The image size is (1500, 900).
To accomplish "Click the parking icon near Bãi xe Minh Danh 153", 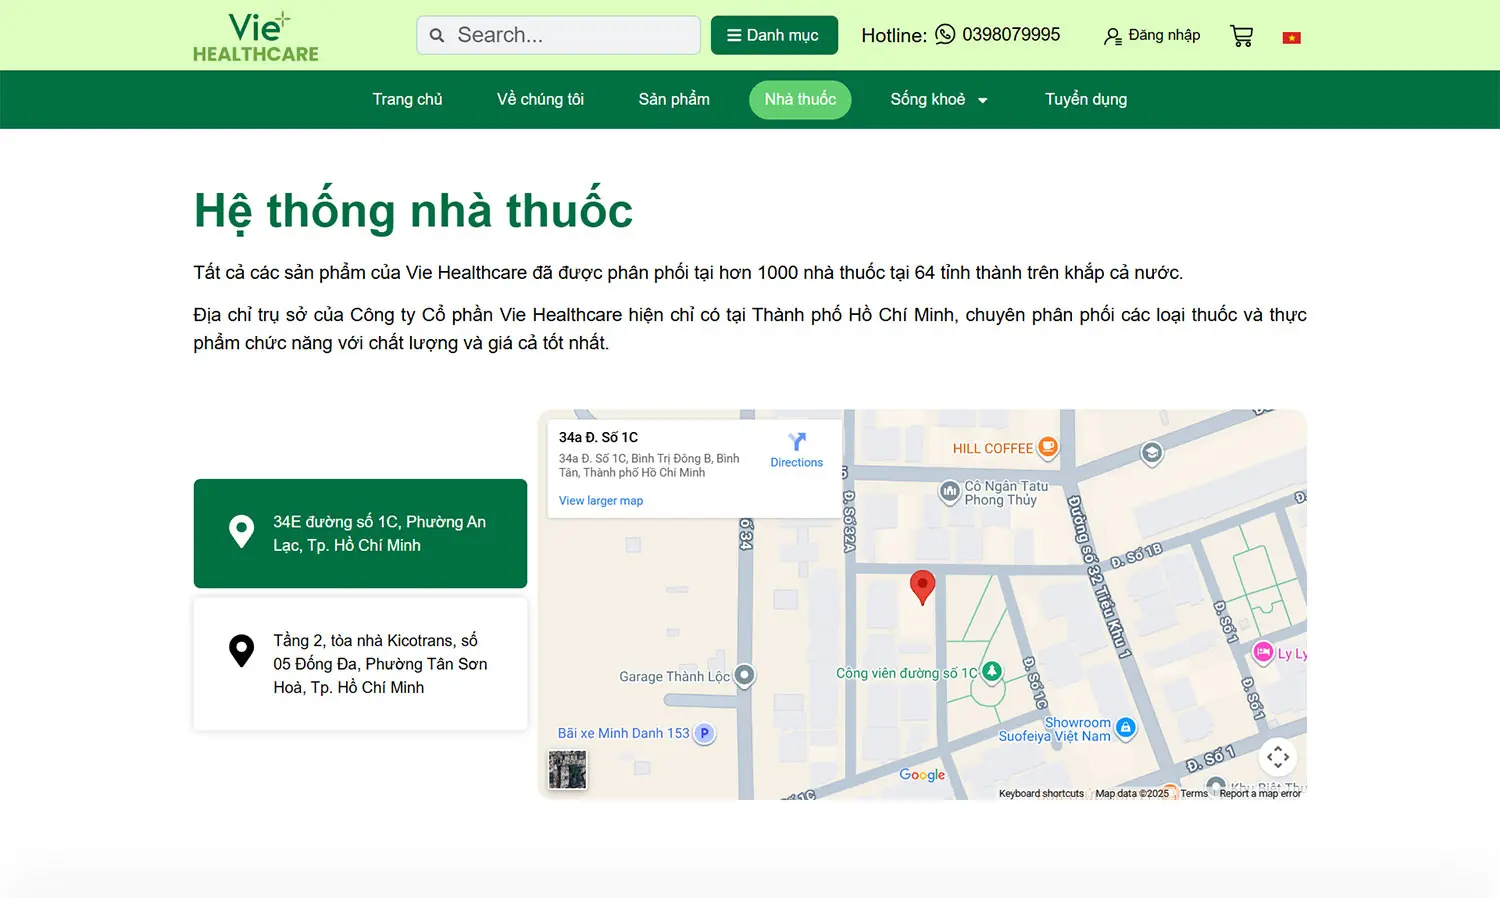I will (x=703, y=733).
